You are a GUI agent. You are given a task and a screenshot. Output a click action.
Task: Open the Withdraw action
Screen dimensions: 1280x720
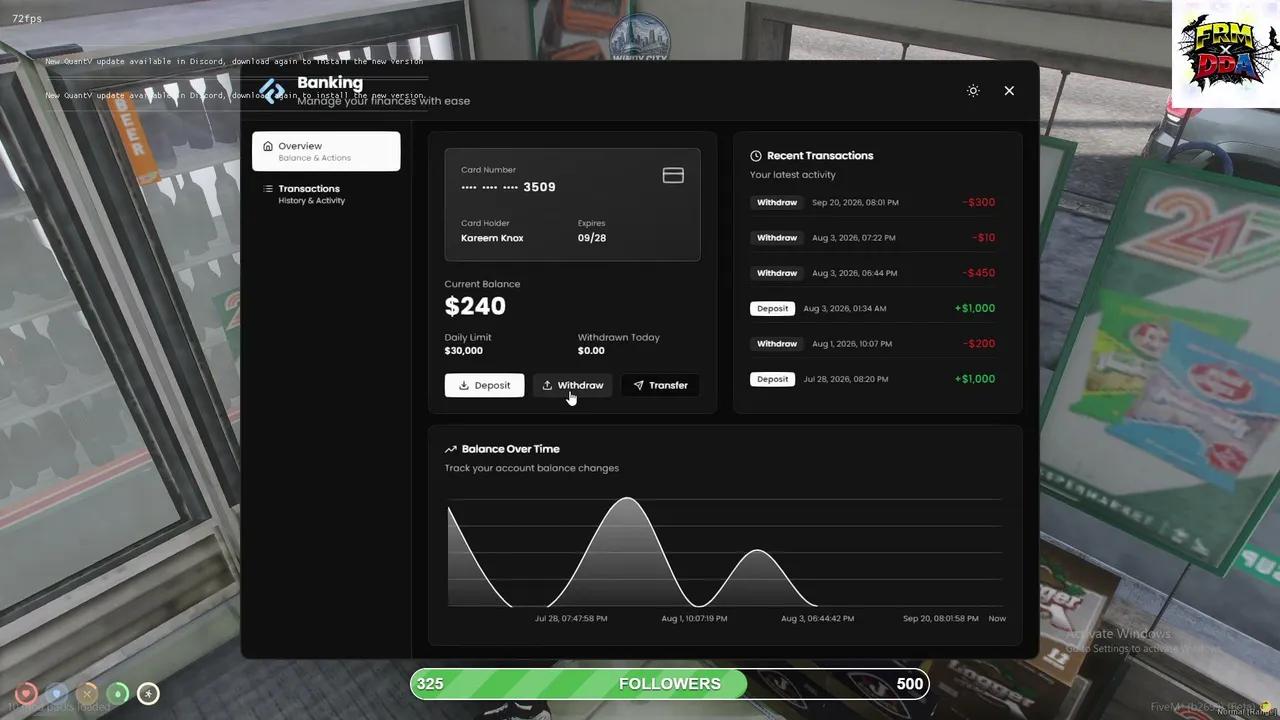[x=572, y=385]
